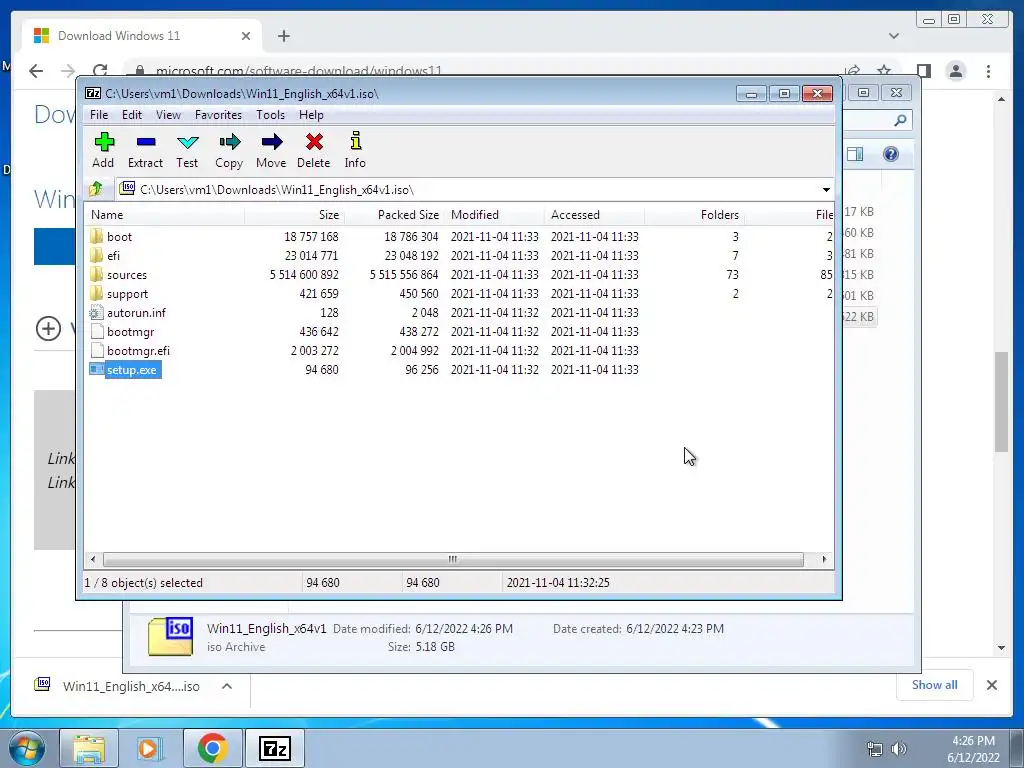Expand download item options chevron
1024x768 pixels.
[x=227, y=686]
